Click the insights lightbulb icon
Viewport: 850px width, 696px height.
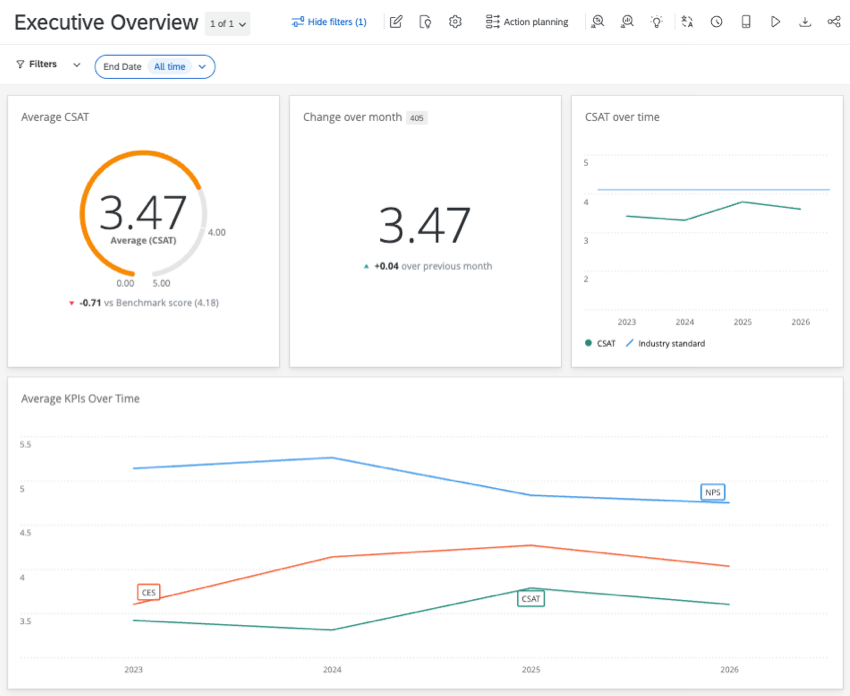656,22
